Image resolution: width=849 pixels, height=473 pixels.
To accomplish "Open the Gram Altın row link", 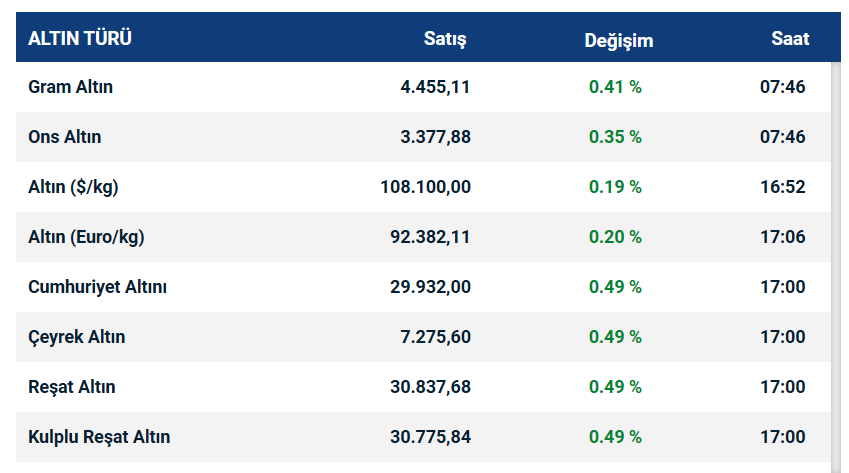I will [70, 87].
